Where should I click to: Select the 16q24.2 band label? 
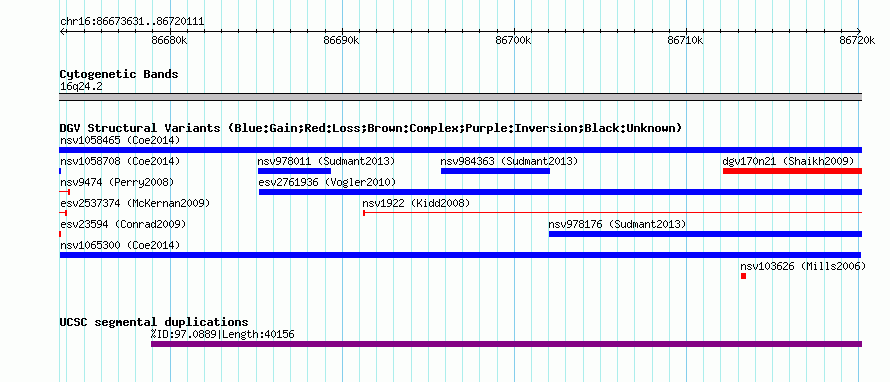[x=81, y=87]
